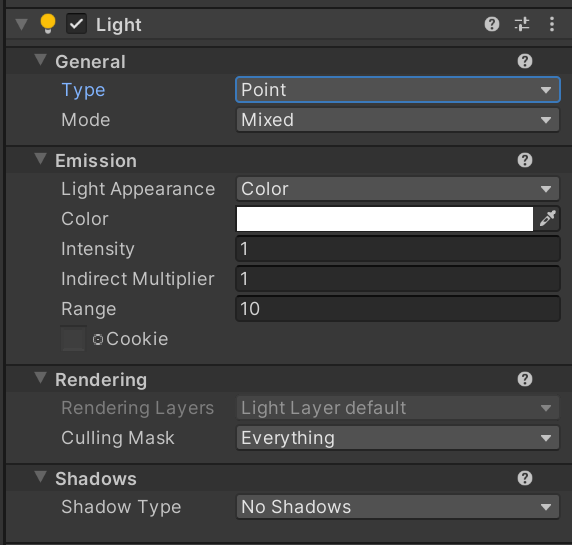This screenshot has width=572, height=545.
Task: Pick color with the eyedropper icon
Action: point(548,219)
